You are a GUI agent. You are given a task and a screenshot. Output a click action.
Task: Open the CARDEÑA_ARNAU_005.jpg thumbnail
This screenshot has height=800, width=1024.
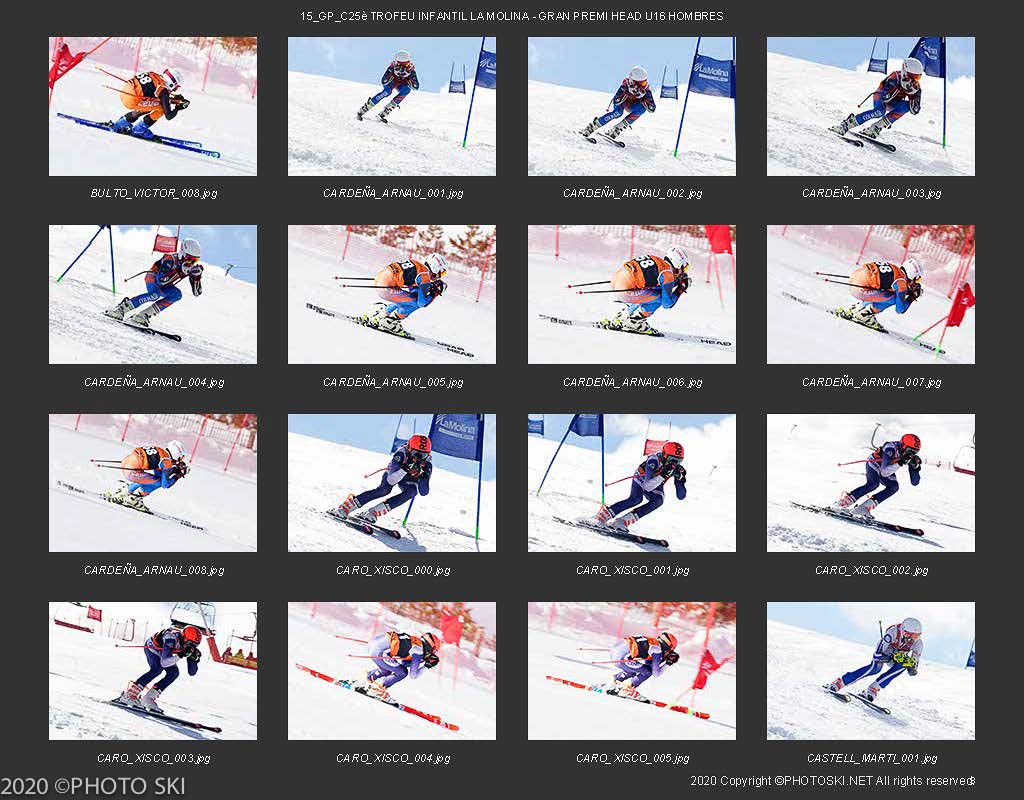392,295
